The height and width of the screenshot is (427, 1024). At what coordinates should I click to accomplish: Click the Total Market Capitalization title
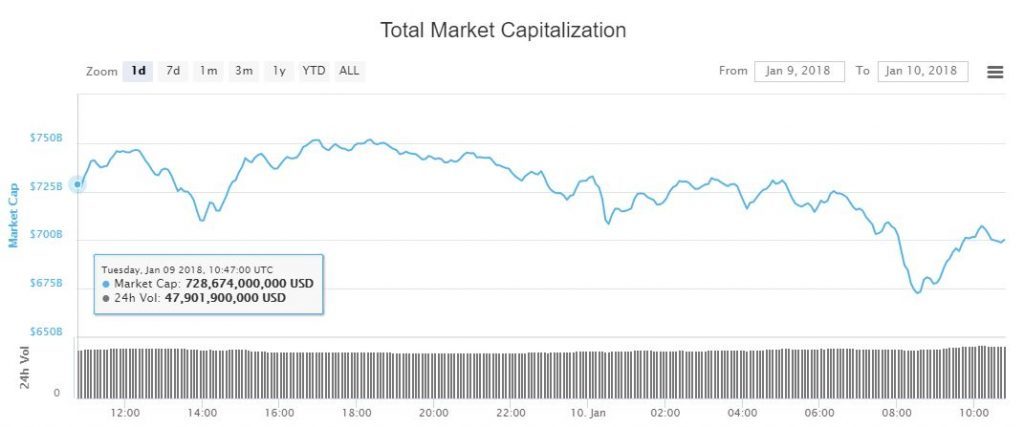[x=503, y=30]
